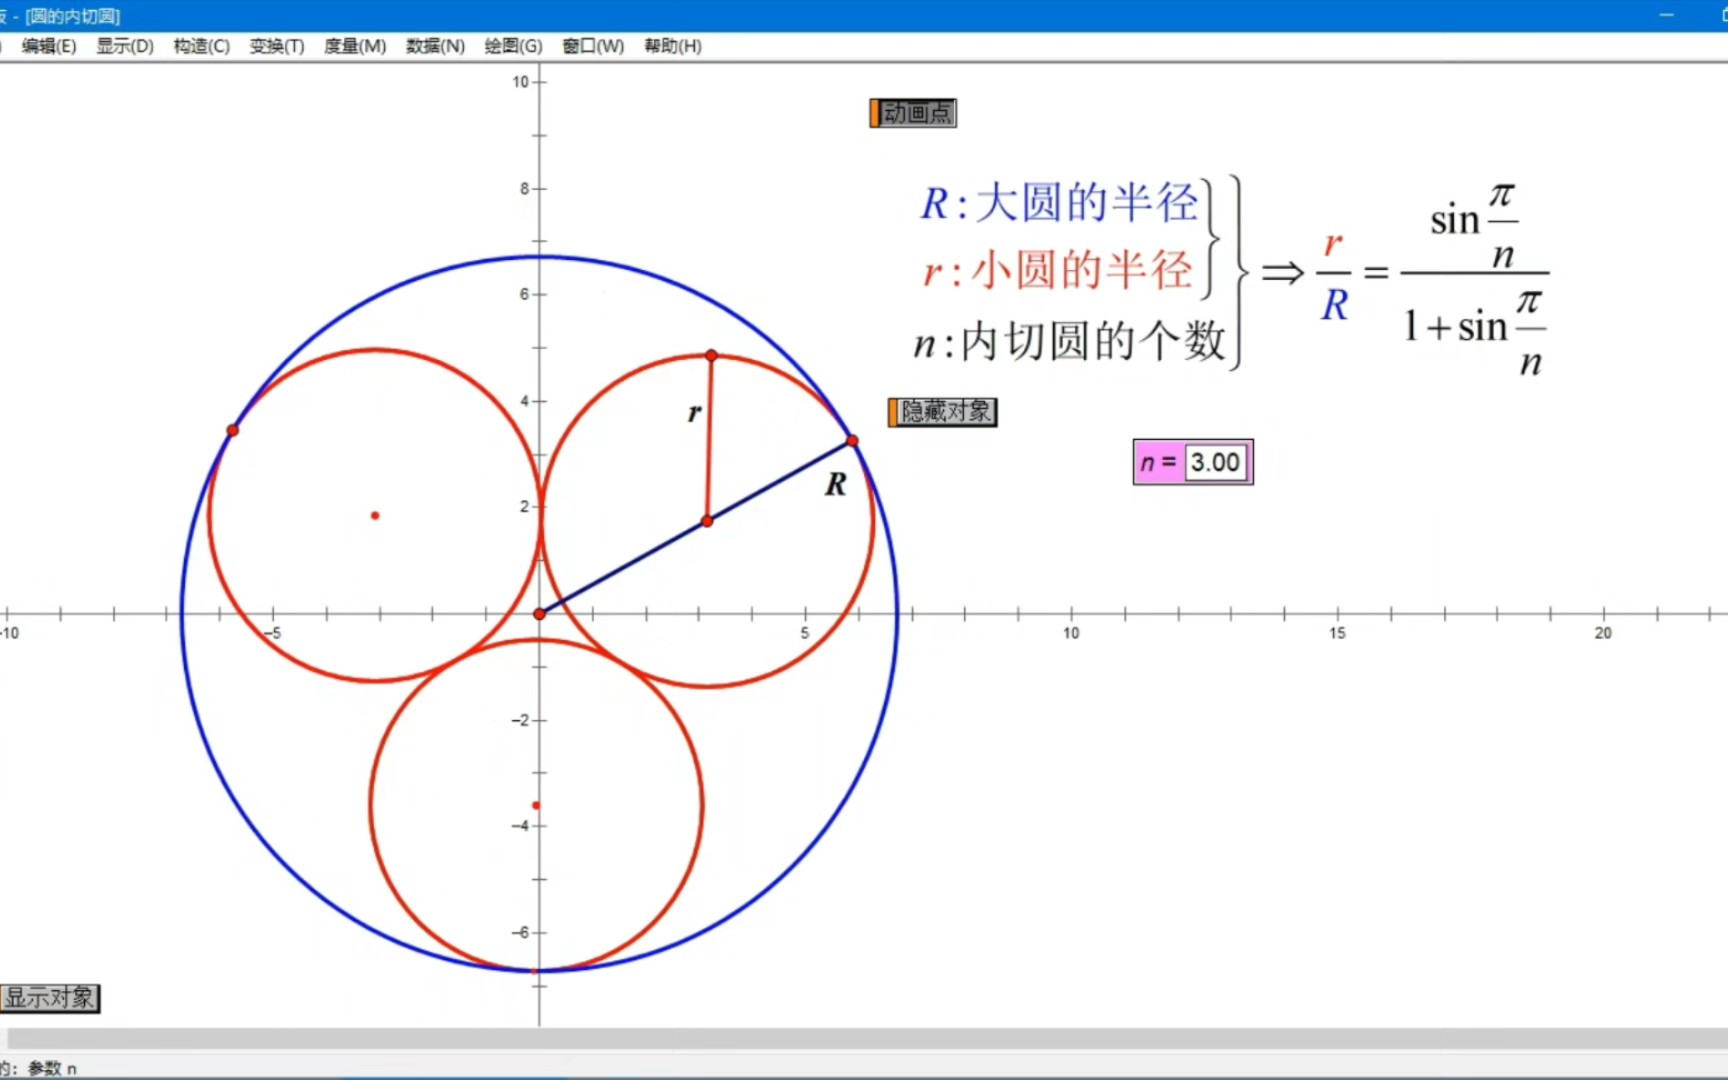Viewport: 1728px width, 1080px height.
Task: Click the x-axis tick label 20
Action: 1603,633
